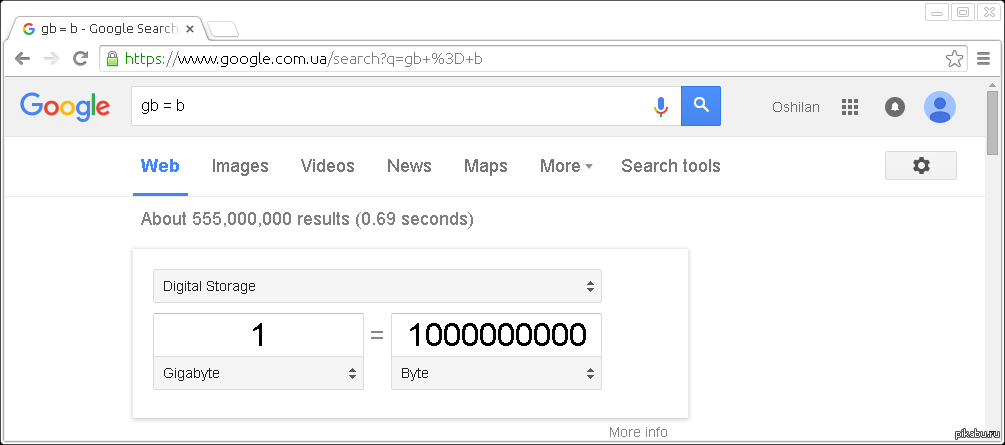Open Google notifications bell

(895, 107)
